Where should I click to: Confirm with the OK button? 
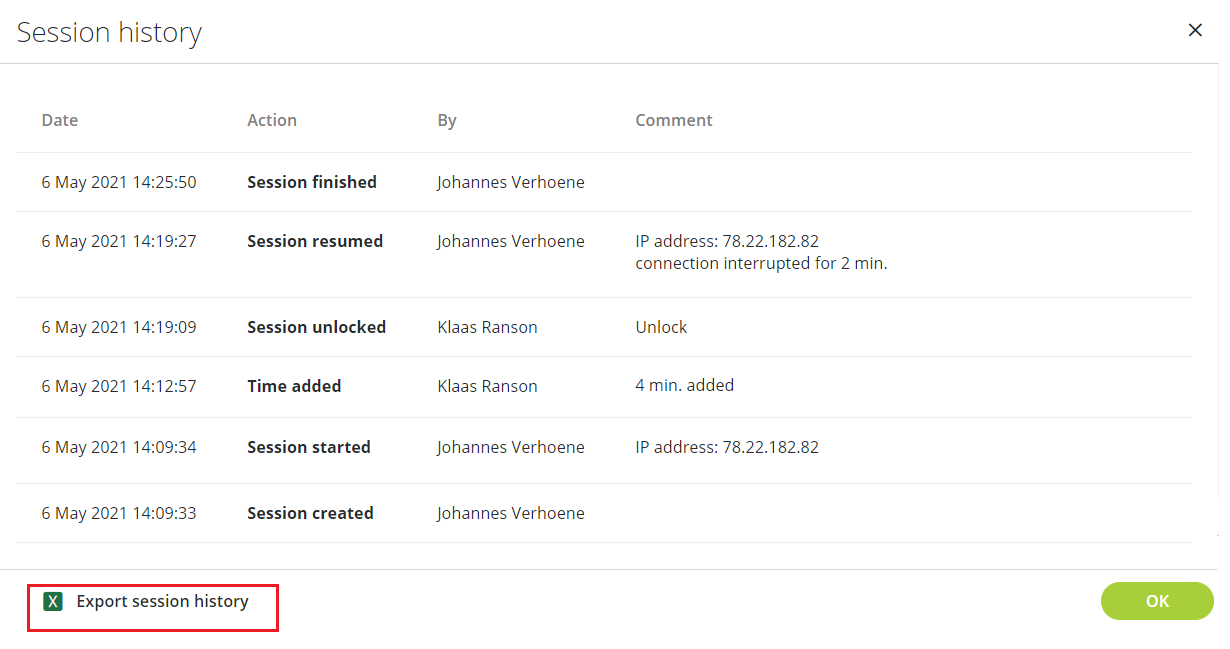coord(1157,601)
